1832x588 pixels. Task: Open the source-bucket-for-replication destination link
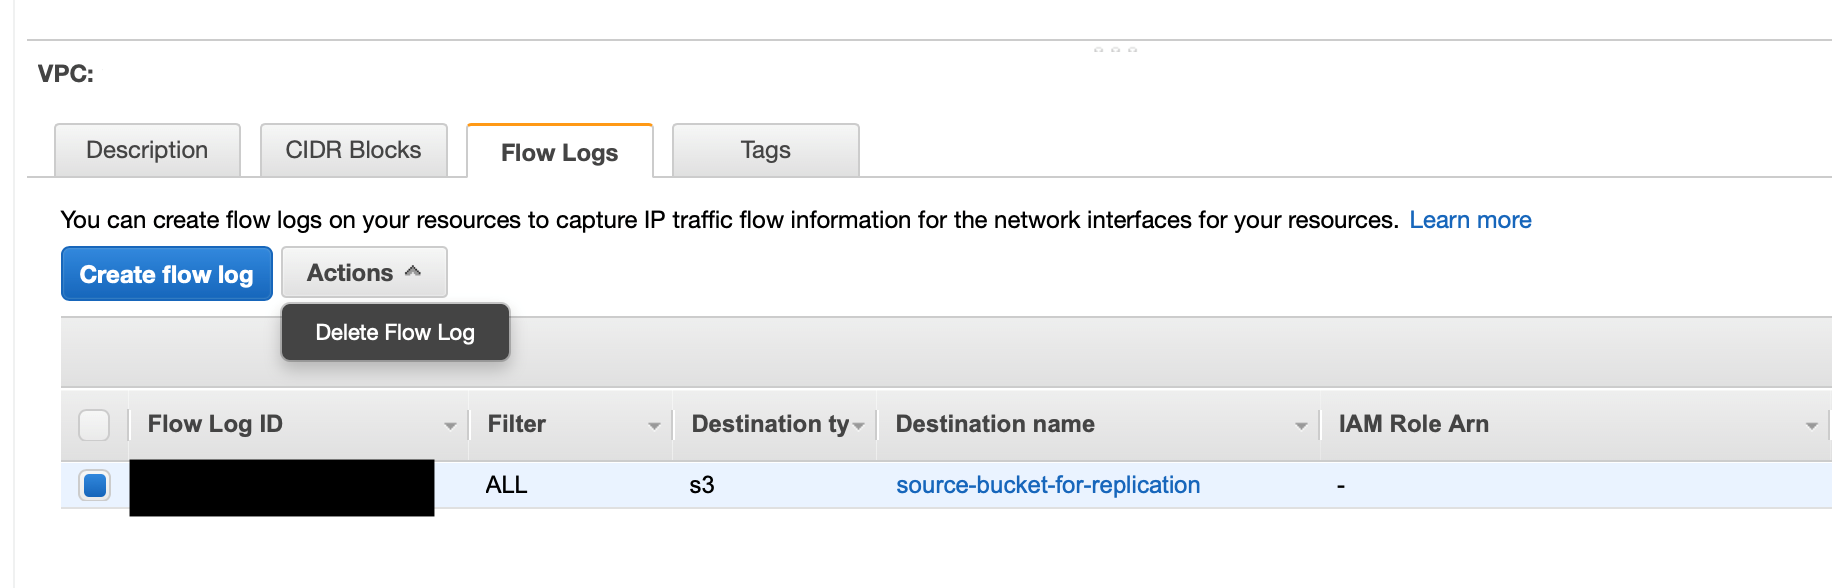pyautogui.click(x=1047, y=484)
